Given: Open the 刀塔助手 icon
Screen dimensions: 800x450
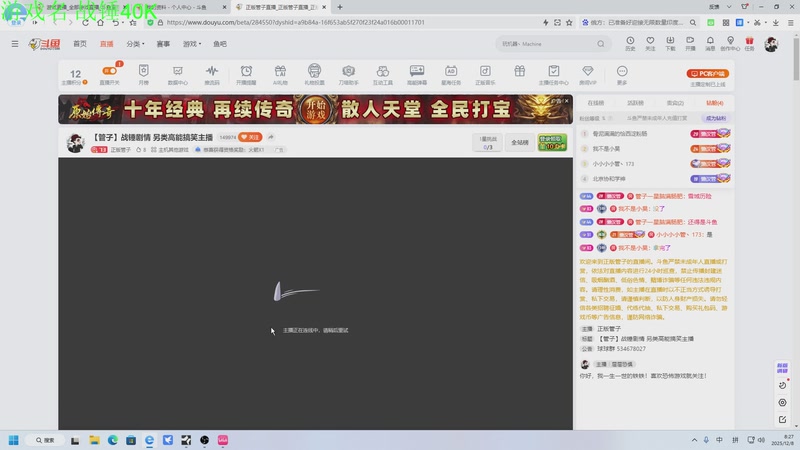Looking at the screenshot, I should (x=348, y=74).
